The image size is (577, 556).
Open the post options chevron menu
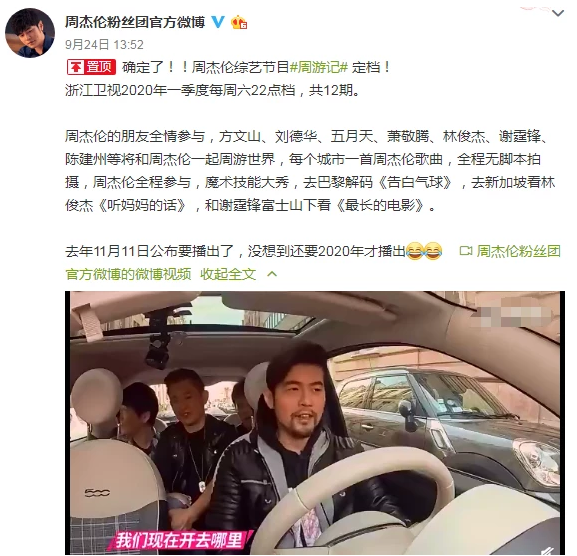point(558,14)
